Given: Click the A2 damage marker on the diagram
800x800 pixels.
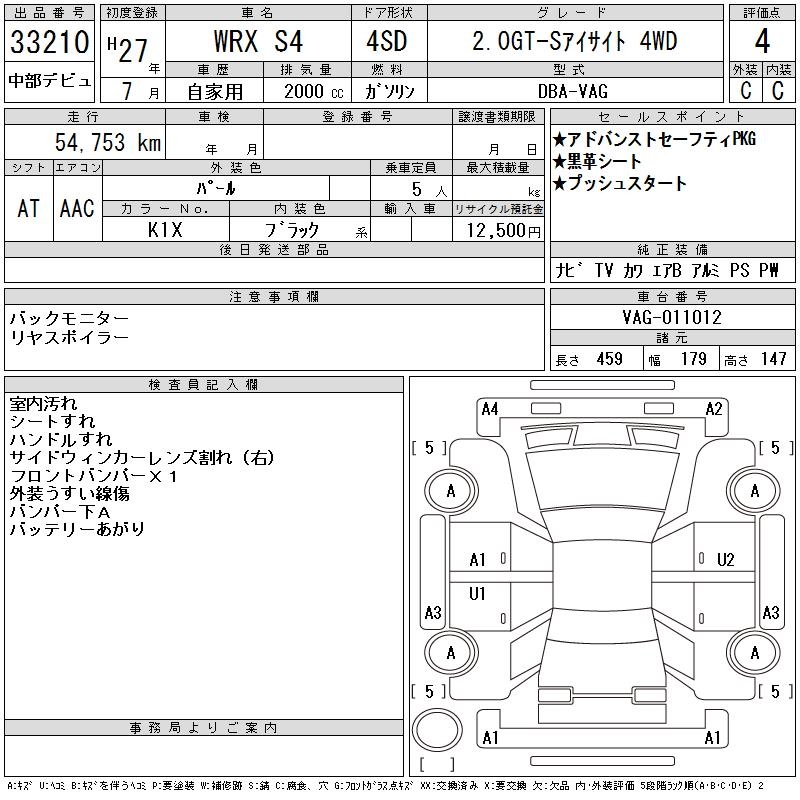Looking at the screenshot, I should [x=714, y=409].
